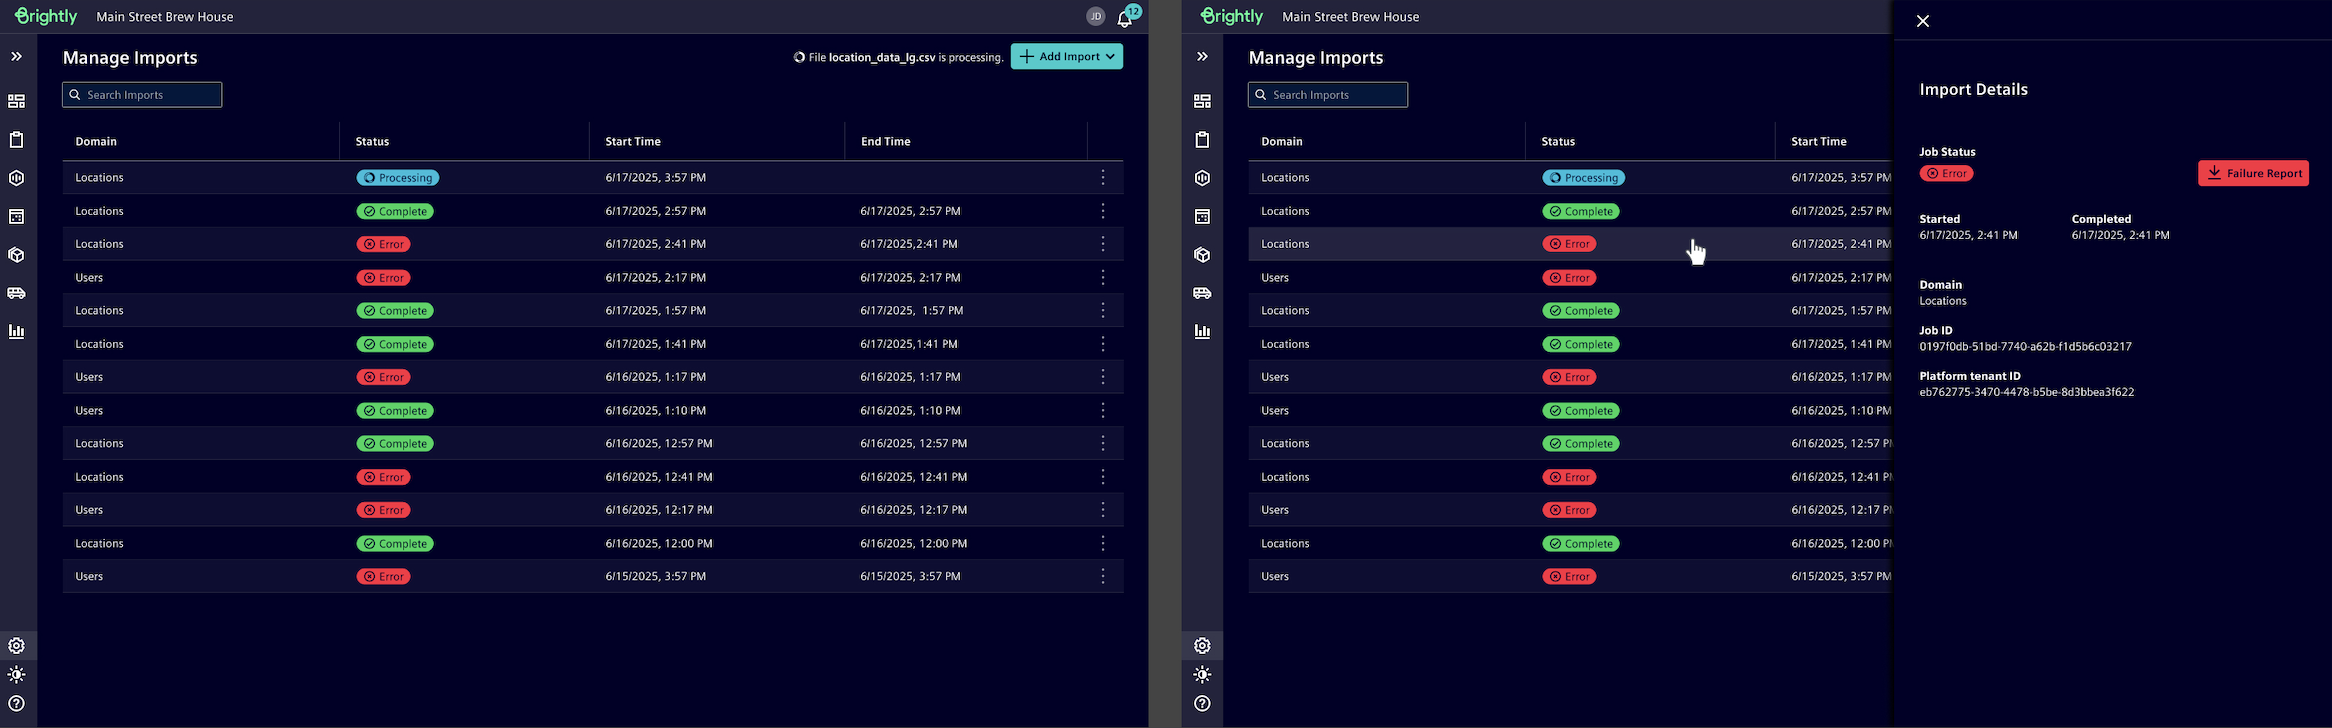Screen dimensions: 2332x728
Task: Open kebab menu for 6/16 12:41 PM row
Action: (x=1103, y=477)
